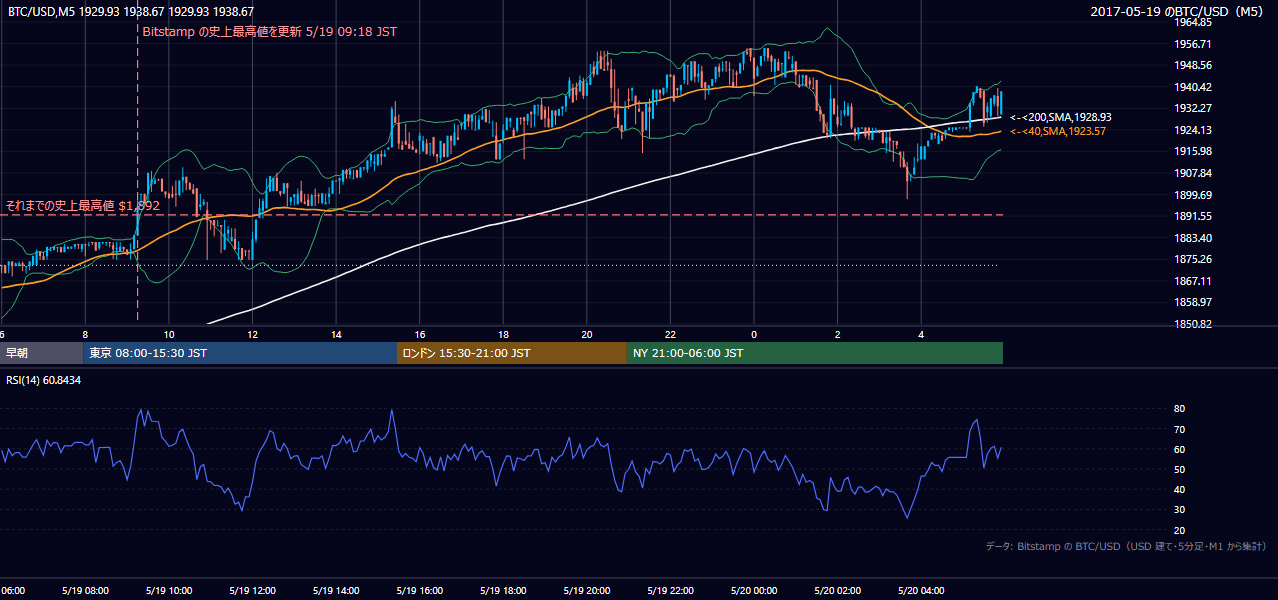
Task: Click RSI axis level 70
Action: coord(1180,429)
